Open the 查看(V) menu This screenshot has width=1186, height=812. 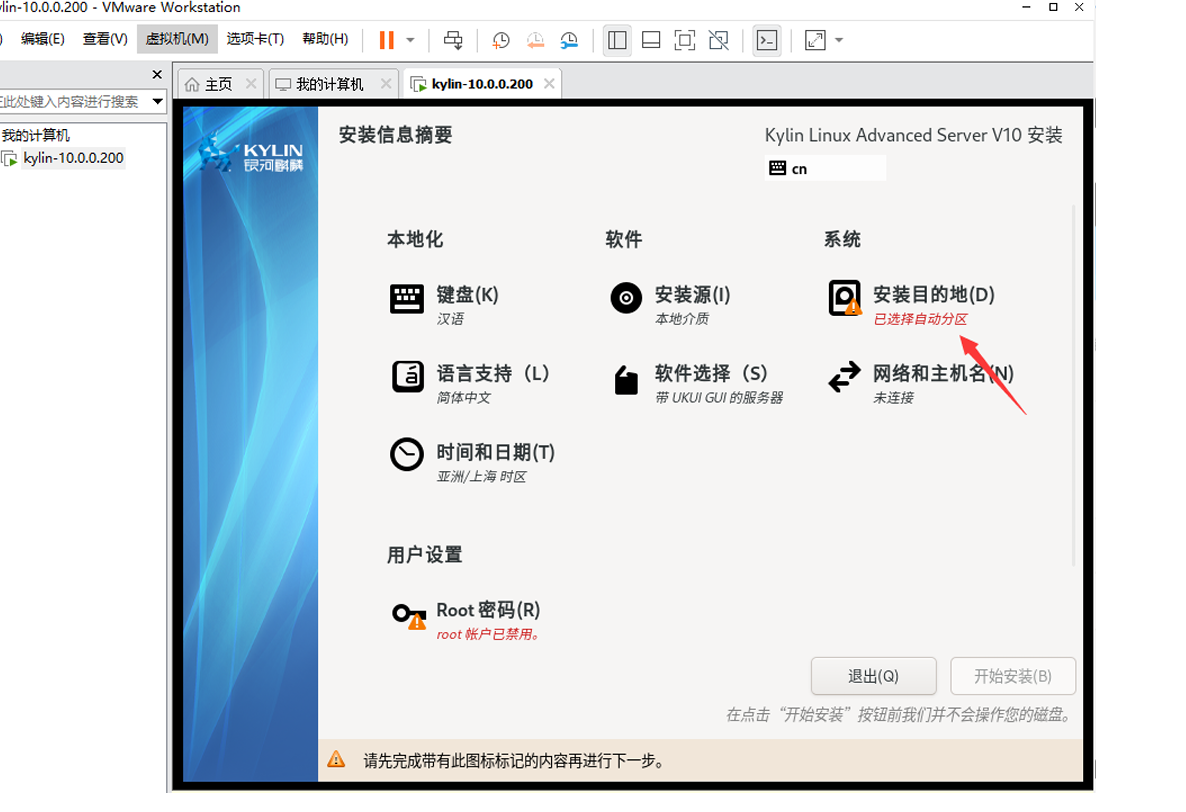105,39
